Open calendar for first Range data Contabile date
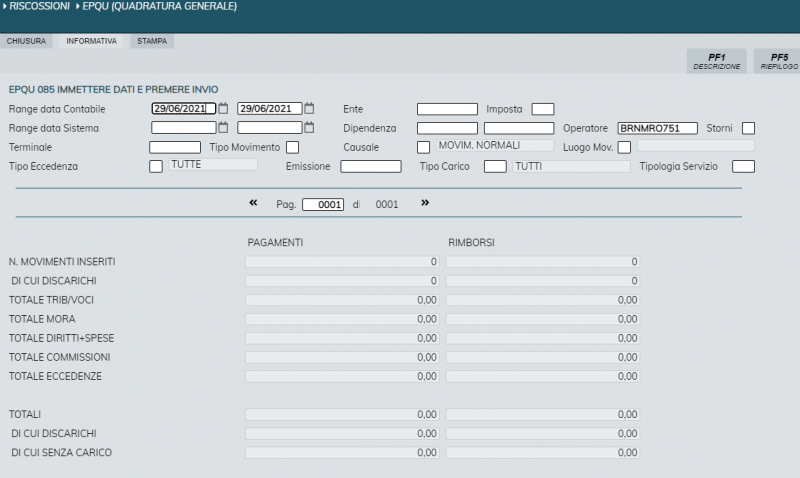Image resolution: width=800 pixels, height=478 pixels. (x=224, y=109)
